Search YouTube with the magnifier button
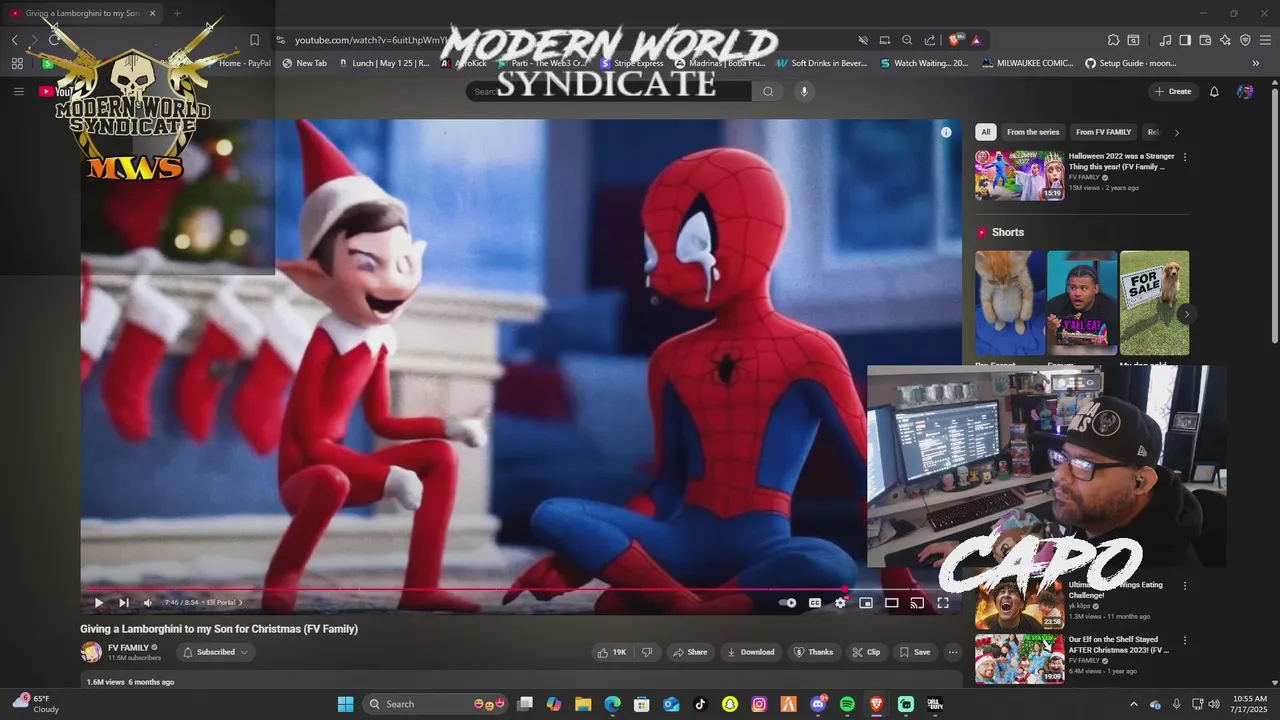 coord(768,91)
